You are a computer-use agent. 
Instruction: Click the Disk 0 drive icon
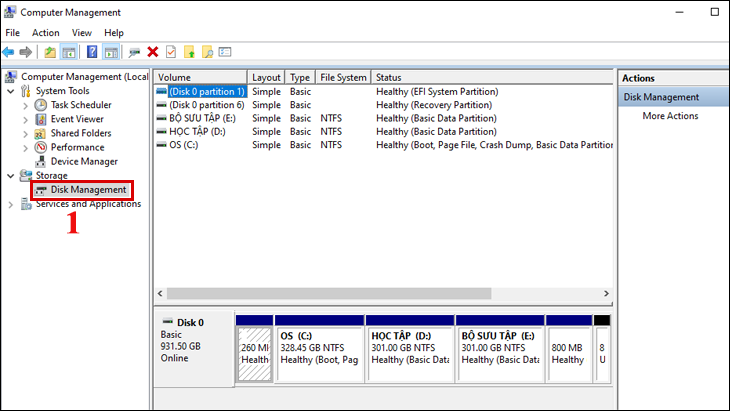pyautogui.click(x=168, y=322)
